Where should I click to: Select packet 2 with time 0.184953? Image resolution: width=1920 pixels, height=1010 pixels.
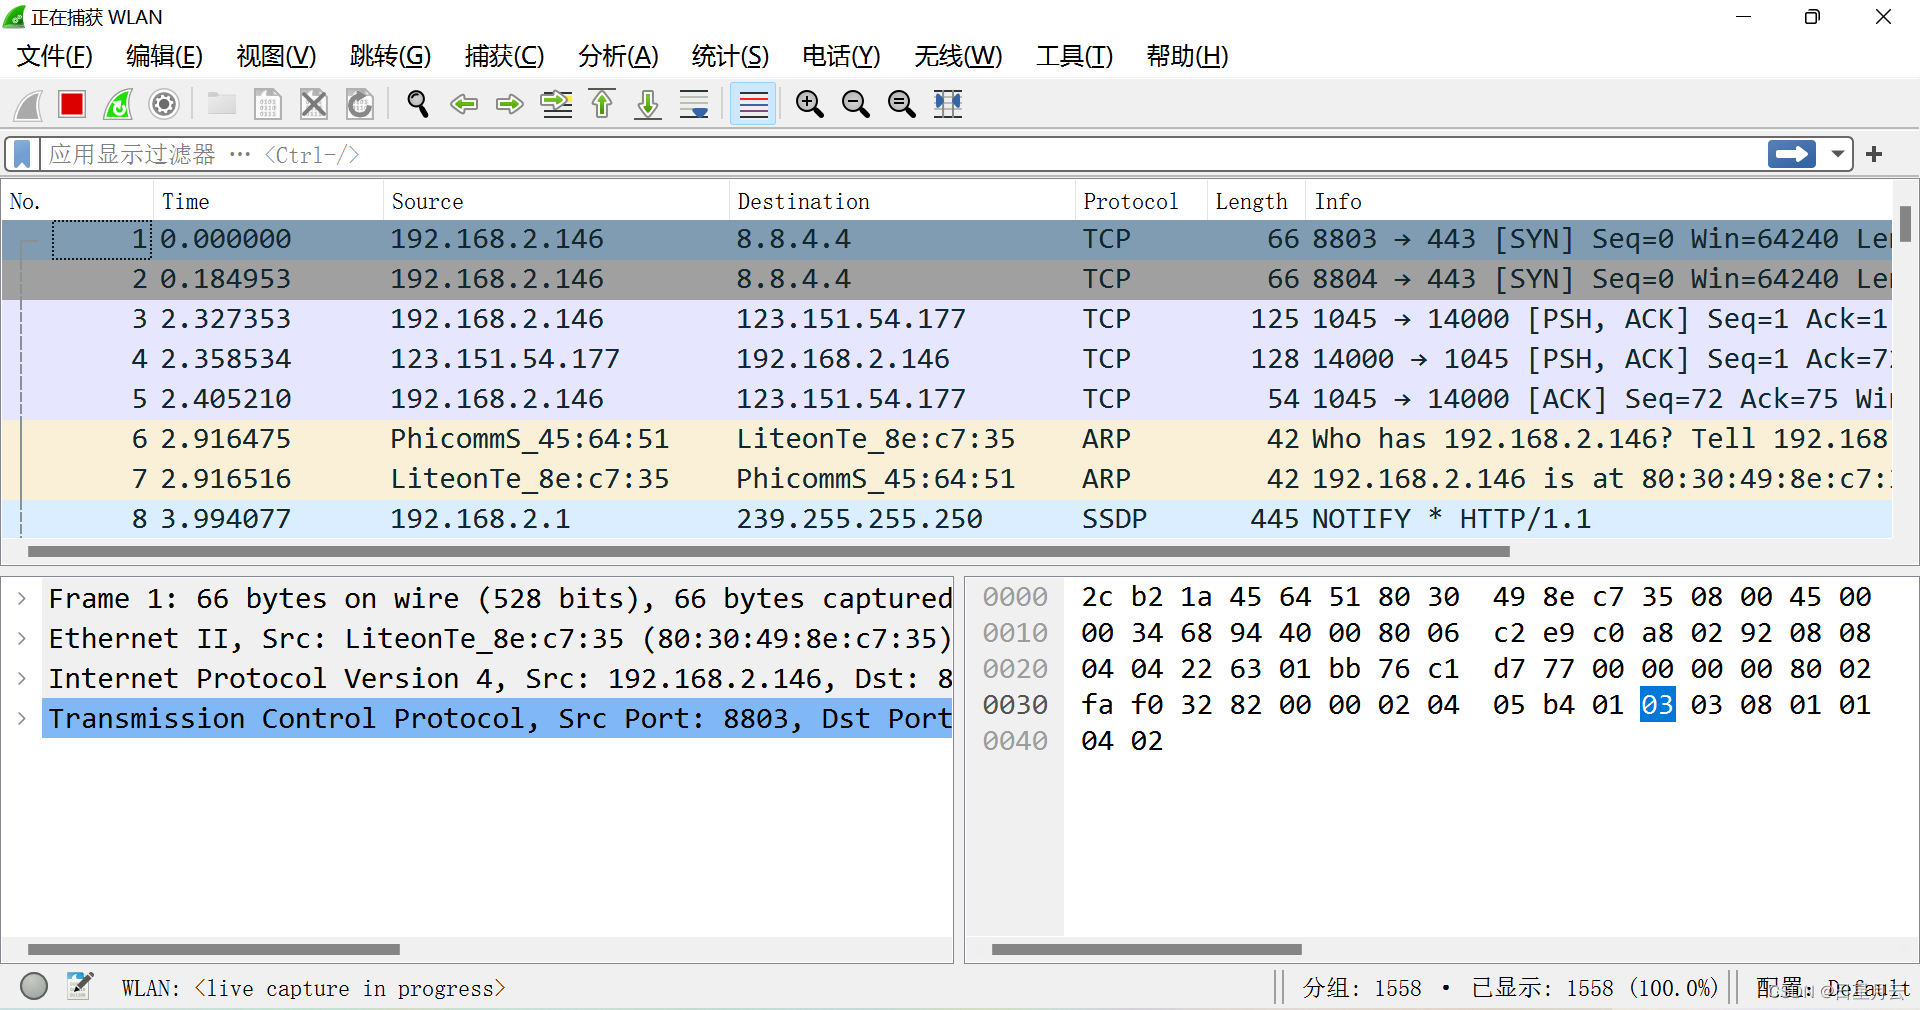947,279
